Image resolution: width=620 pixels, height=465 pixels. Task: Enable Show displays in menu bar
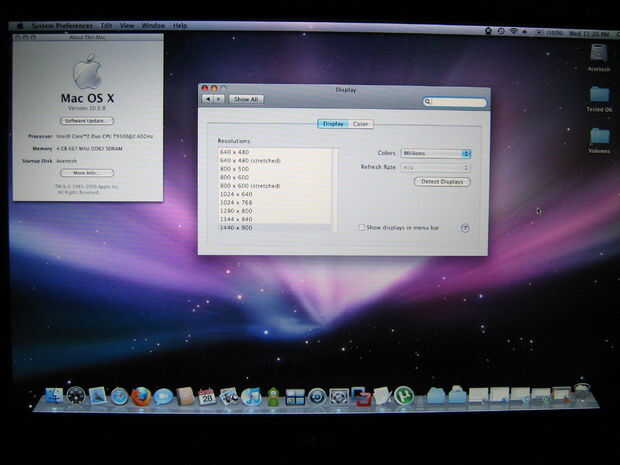coord(361,227)
